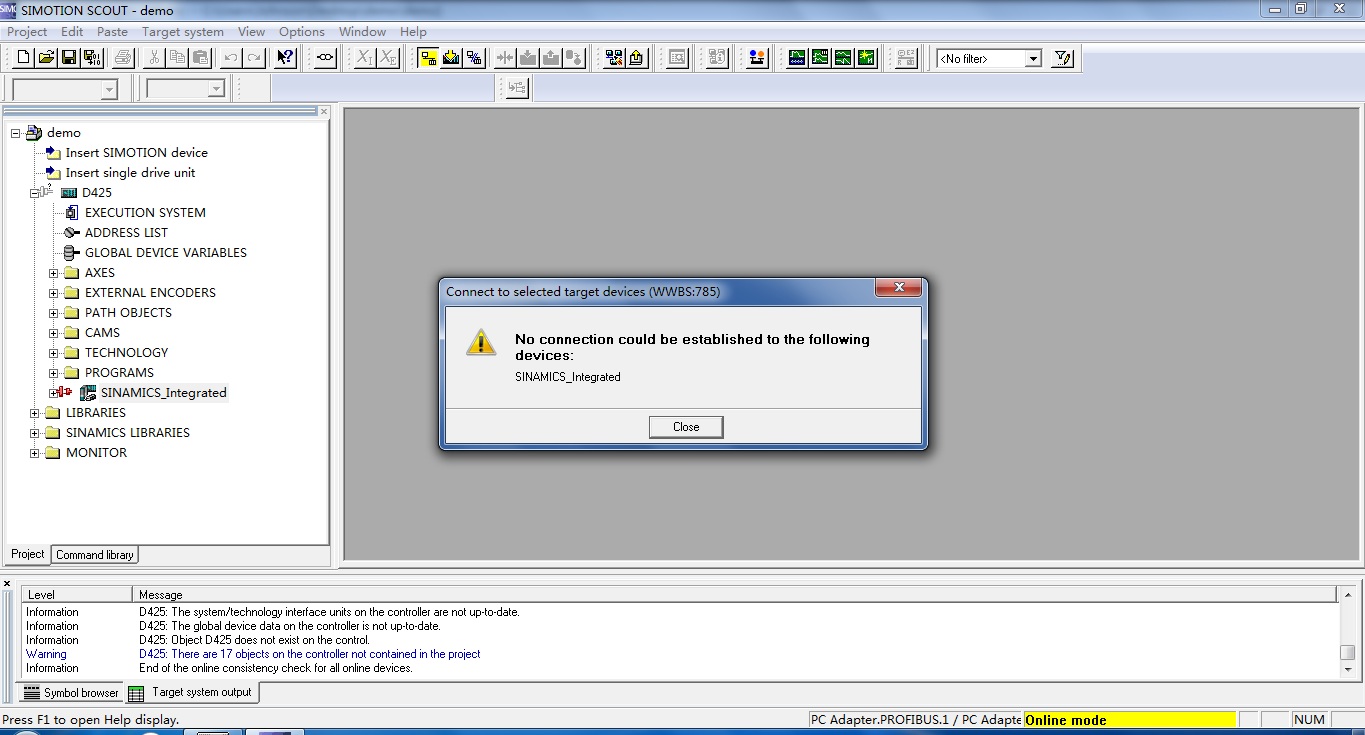
Task: Click the filter edit funnel icon
Action: pyautogui.click(x=1062, y=58)
